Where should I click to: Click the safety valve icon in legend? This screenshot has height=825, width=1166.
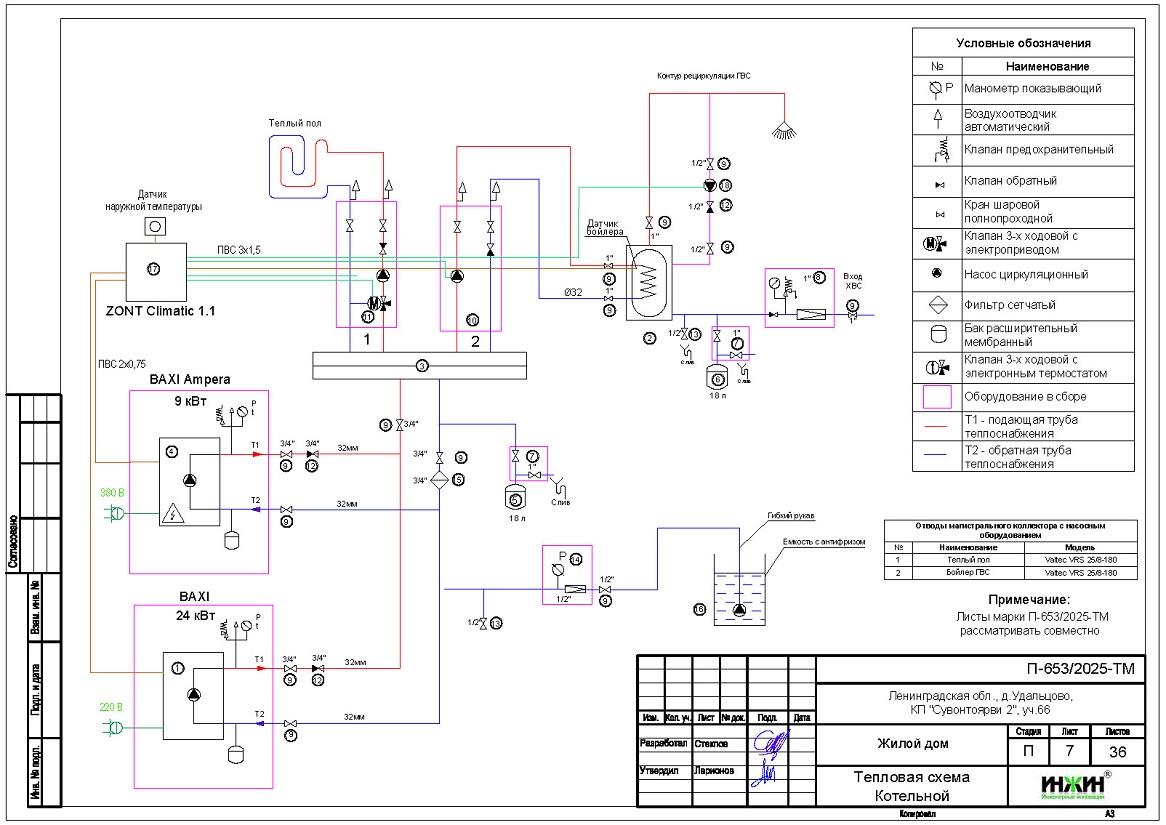936,150
